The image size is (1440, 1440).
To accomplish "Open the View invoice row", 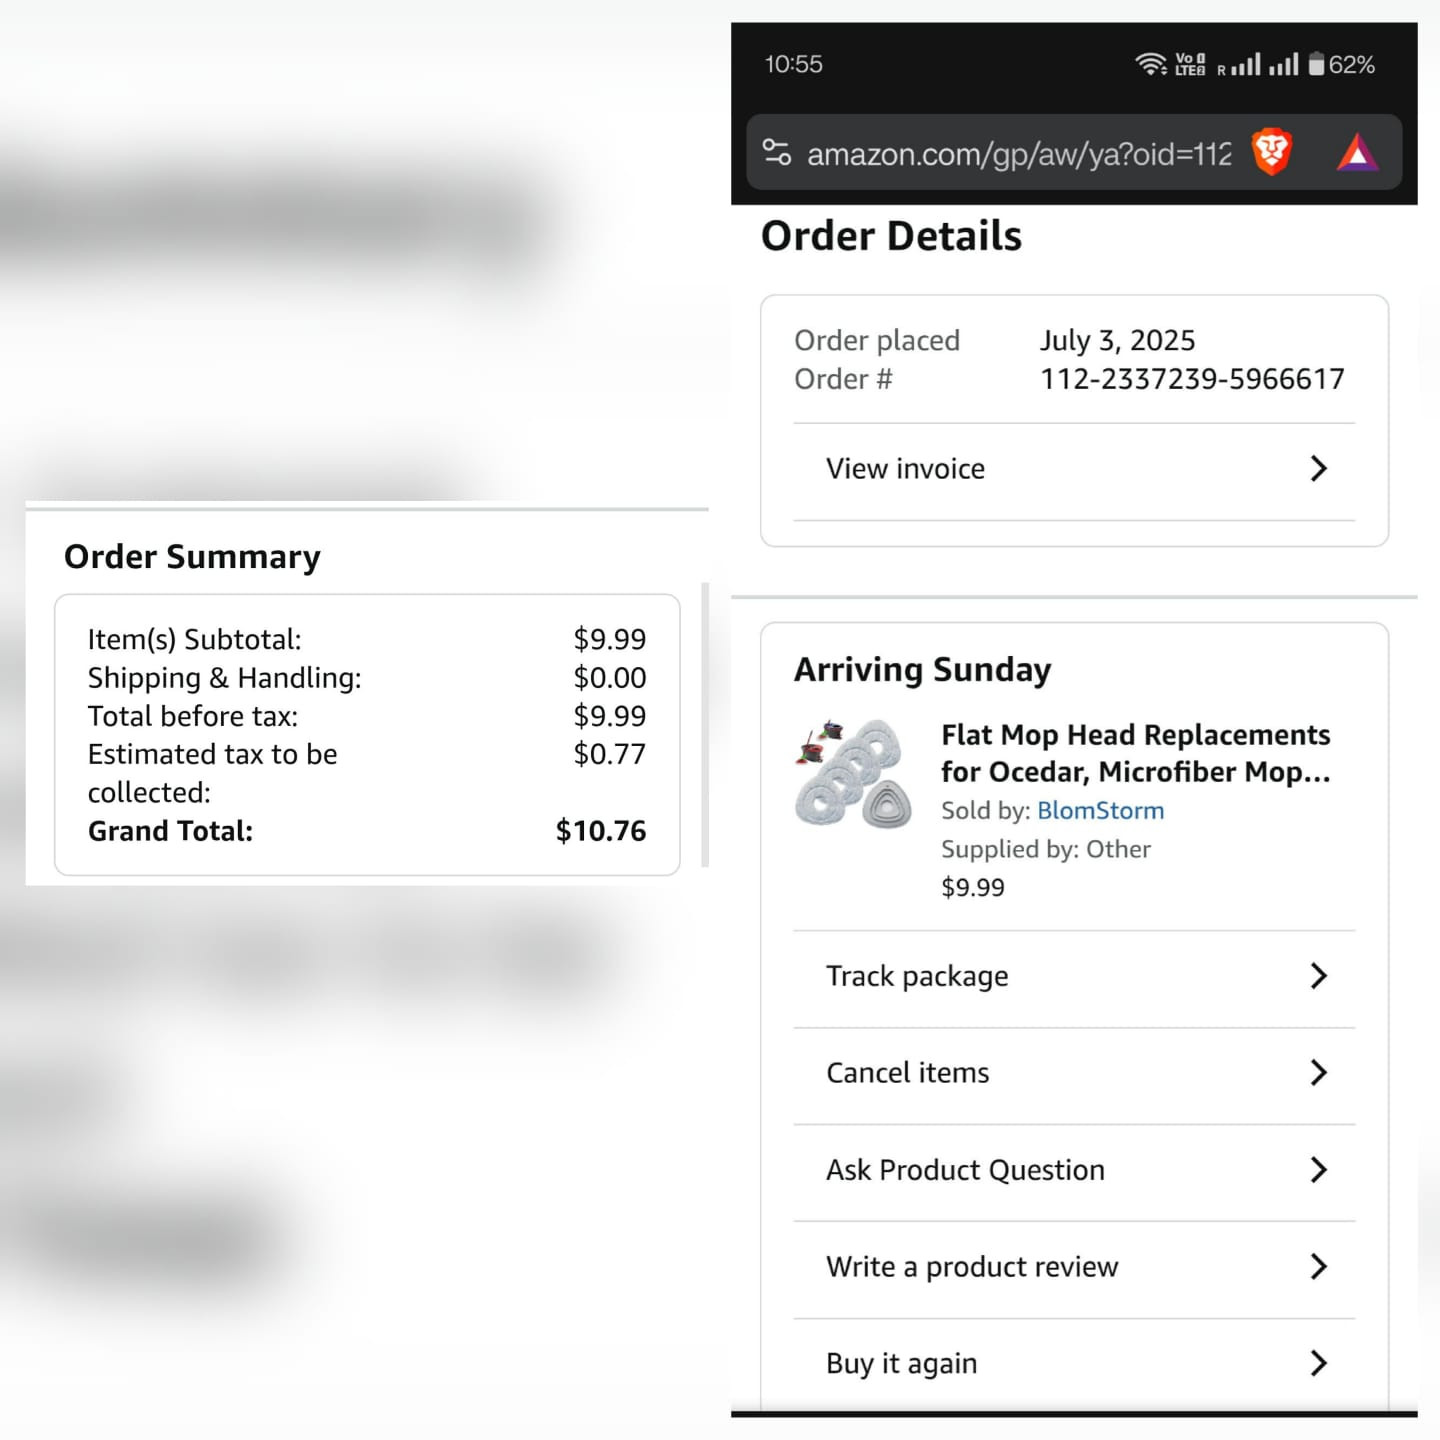I will pos(1074,469).
